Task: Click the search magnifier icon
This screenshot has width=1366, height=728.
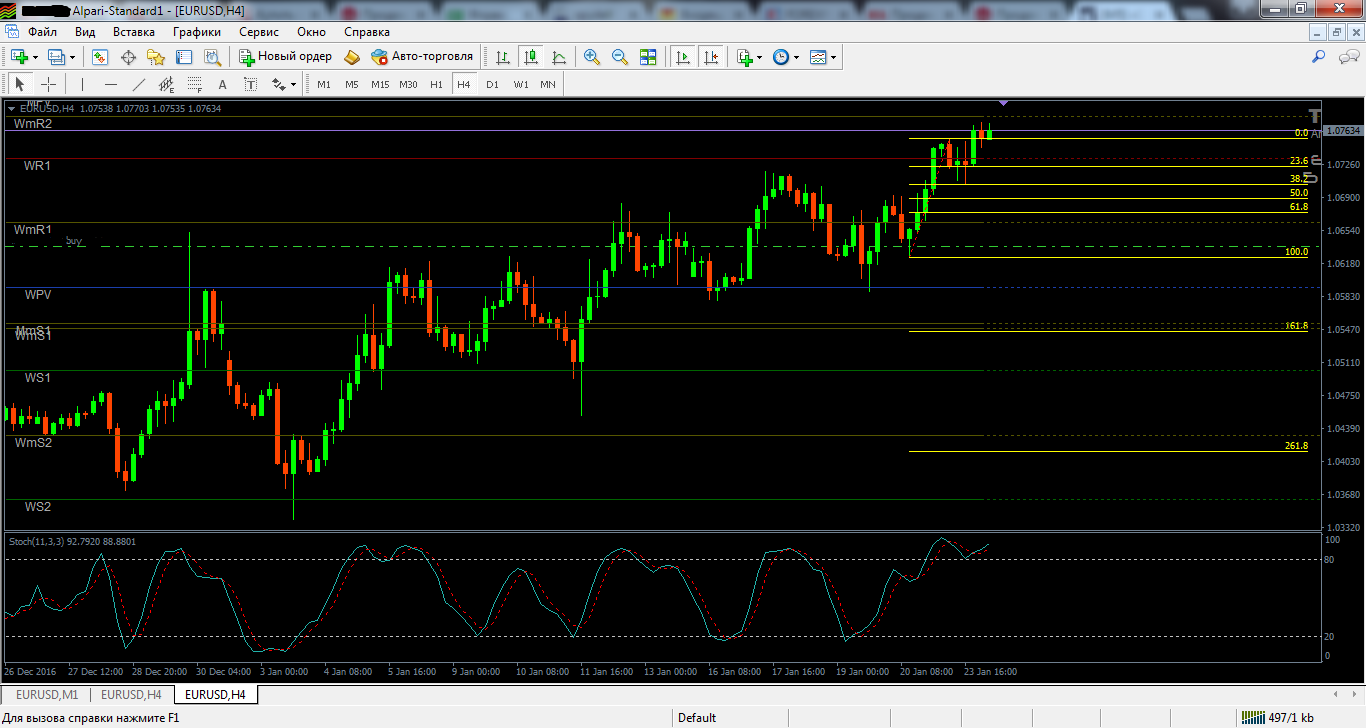Action: click(1319, 57)
